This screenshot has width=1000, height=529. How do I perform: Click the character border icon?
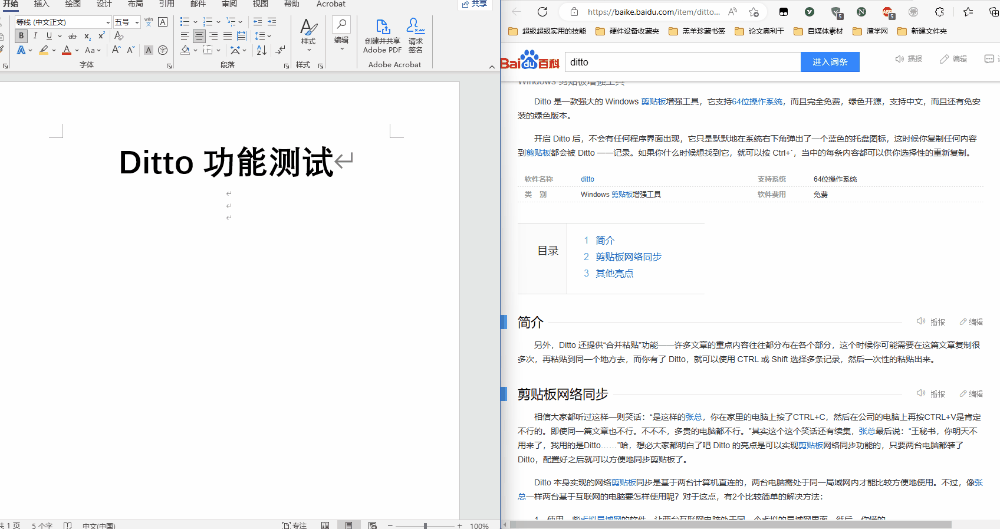[x=163, y=22]
